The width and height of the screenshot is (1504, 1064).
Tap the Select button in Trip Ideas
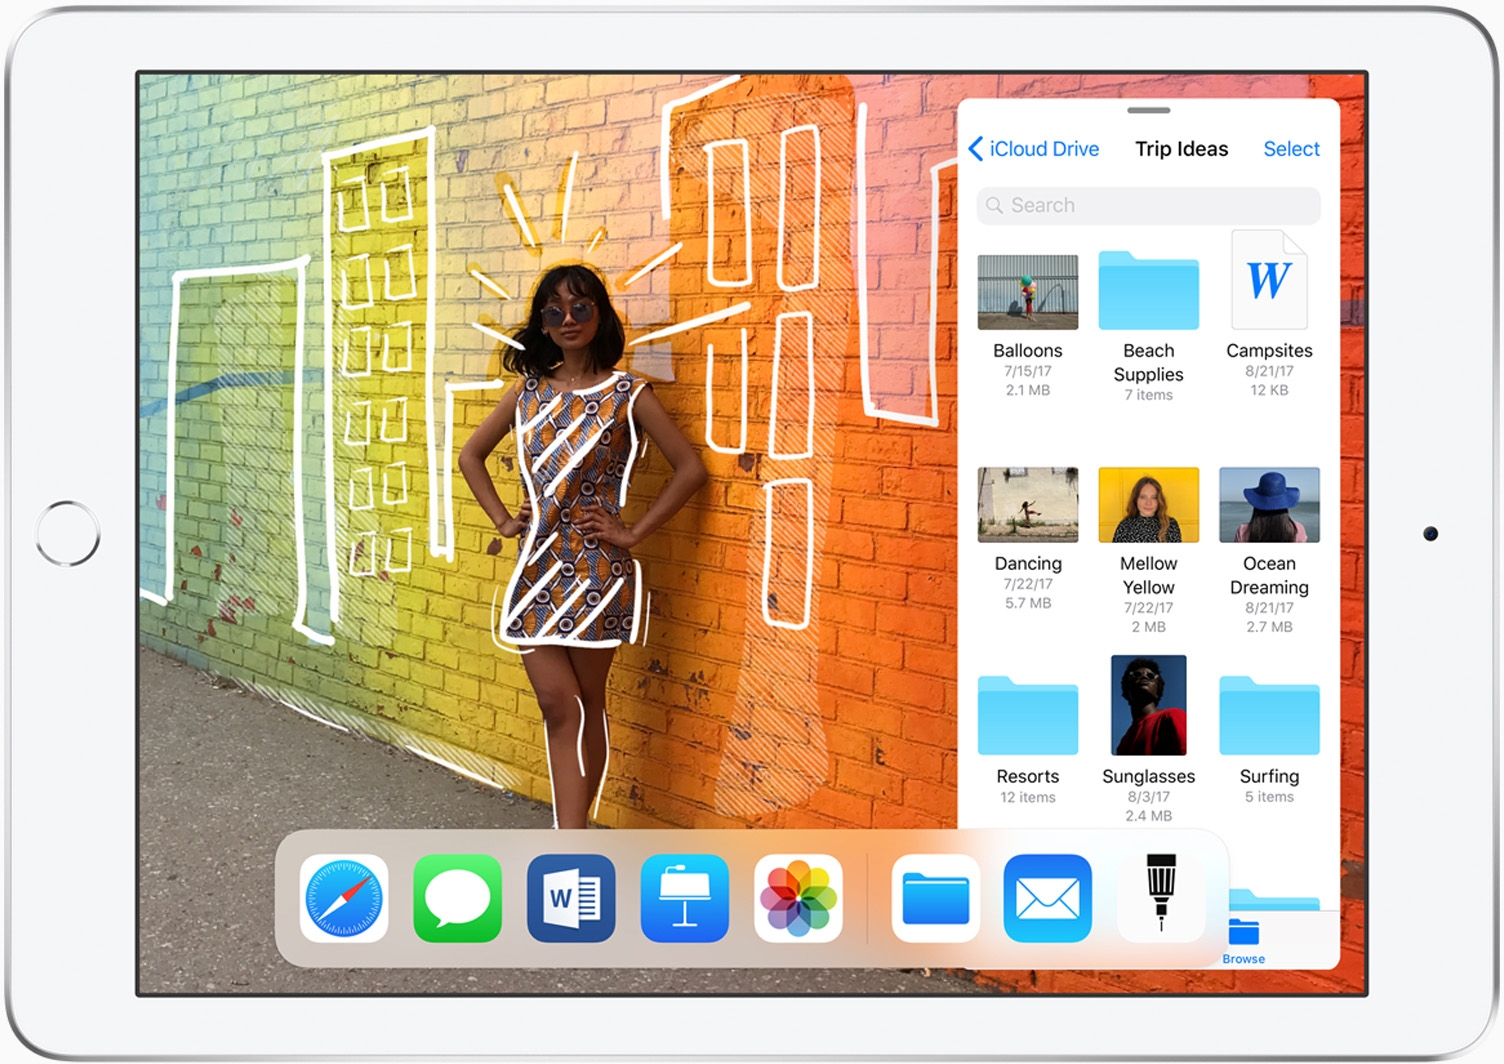(1291, 148)
